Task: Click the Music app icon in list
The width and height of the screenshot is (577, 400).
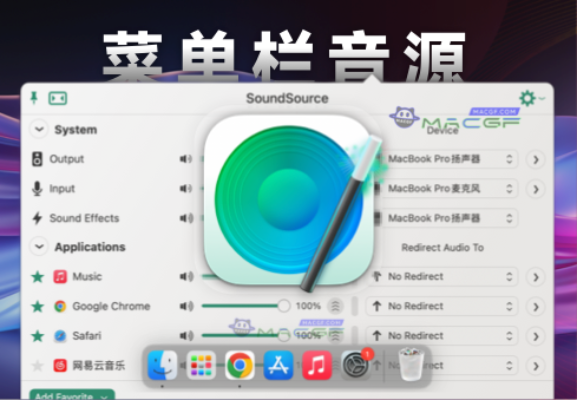Action: [x=60, y=276]
